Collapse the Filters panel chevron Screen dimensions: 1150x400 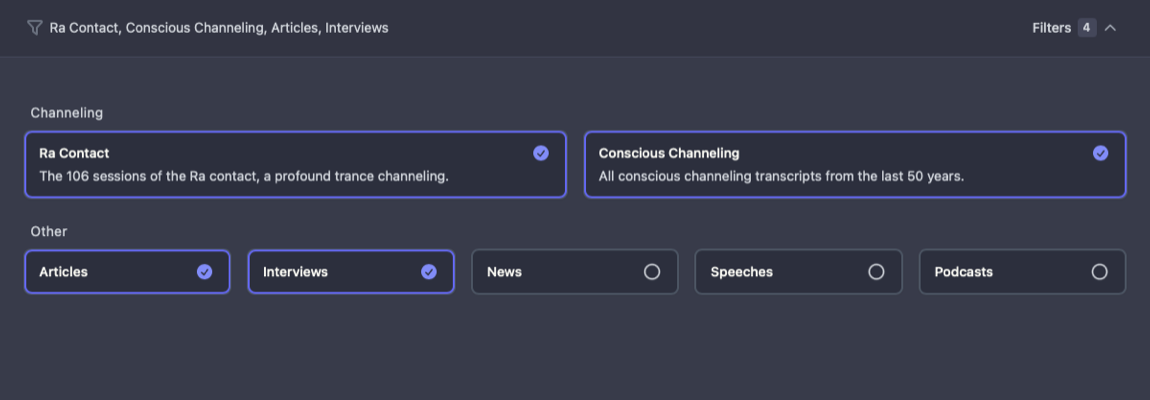1110,28
